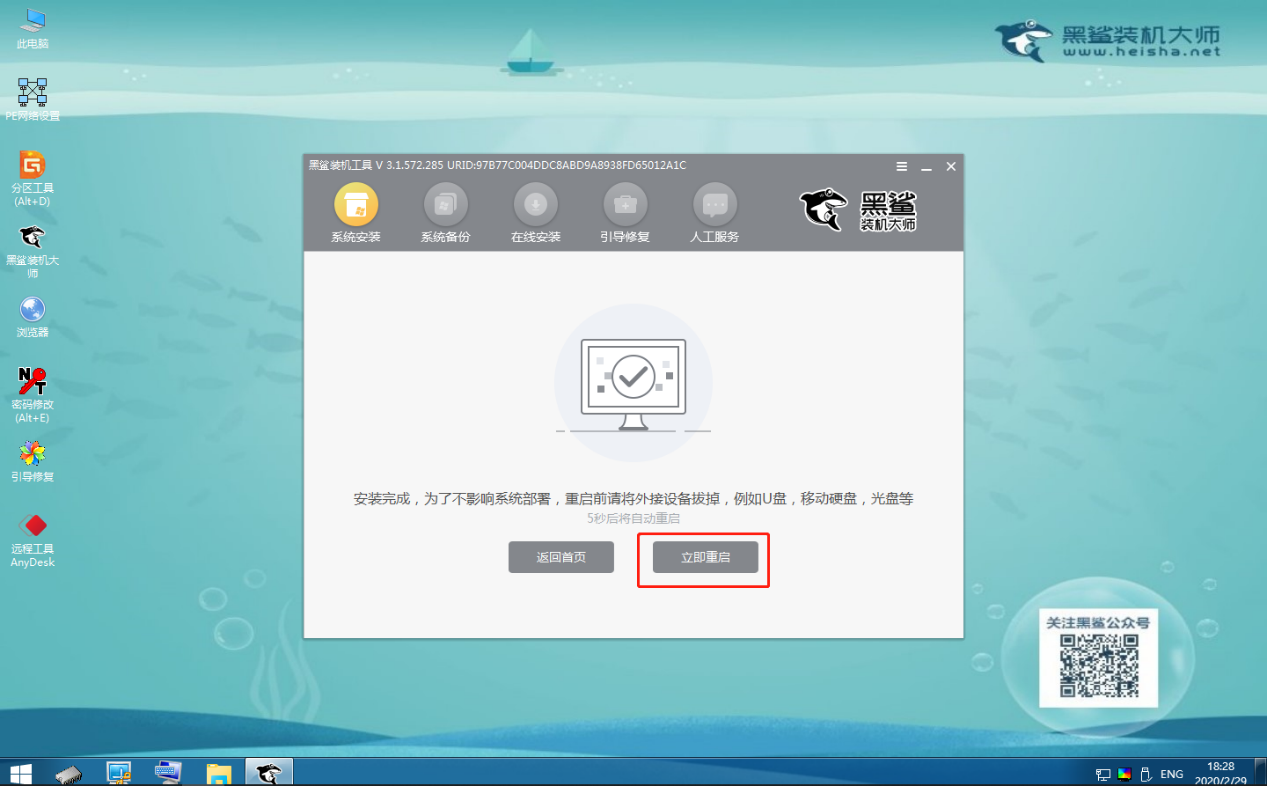Open 人工服务 customer support
1267x786 pixels.
point(714,210)
